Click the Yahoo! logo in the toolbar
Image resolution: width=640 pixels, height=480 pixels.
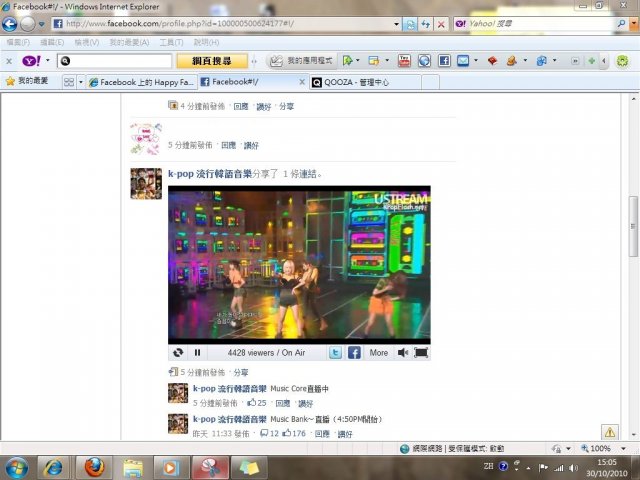click(31, 61)
